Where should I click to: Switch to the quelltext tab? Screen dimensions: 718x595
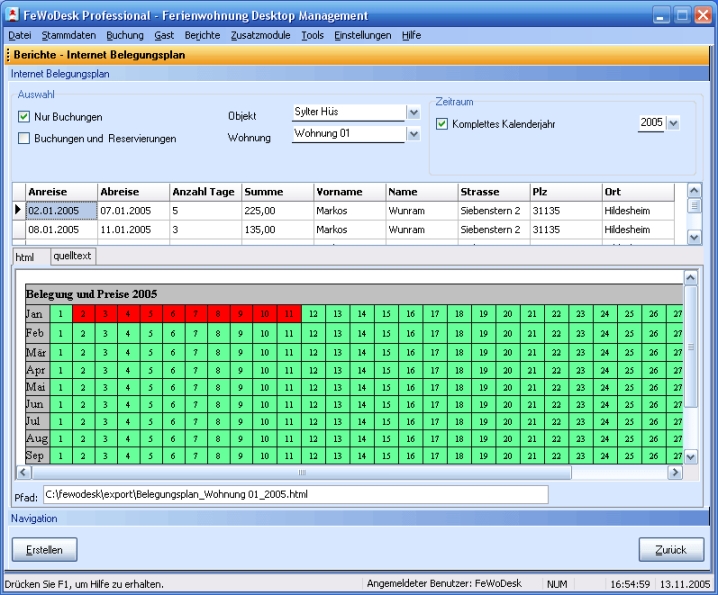(72, 256)
